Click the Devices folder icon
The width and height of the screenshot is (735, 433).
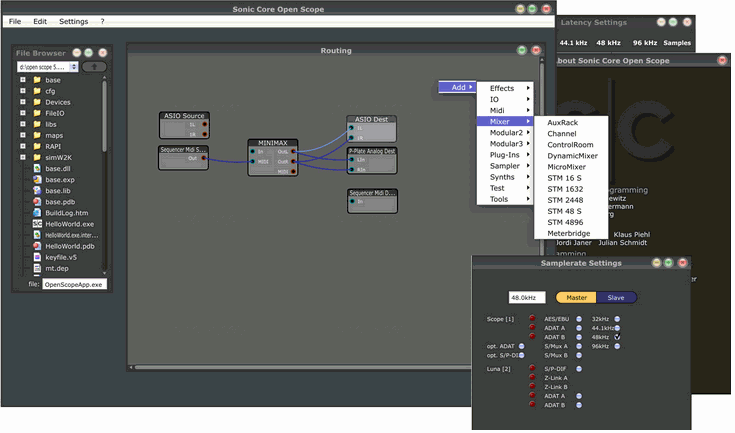click(37, 102)
